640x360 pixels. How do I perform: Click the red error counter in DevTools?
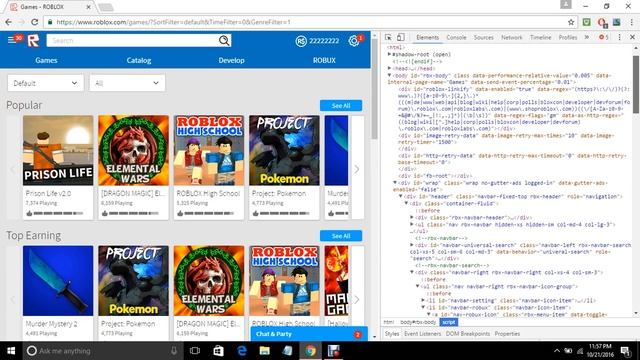tap(604, 37)
